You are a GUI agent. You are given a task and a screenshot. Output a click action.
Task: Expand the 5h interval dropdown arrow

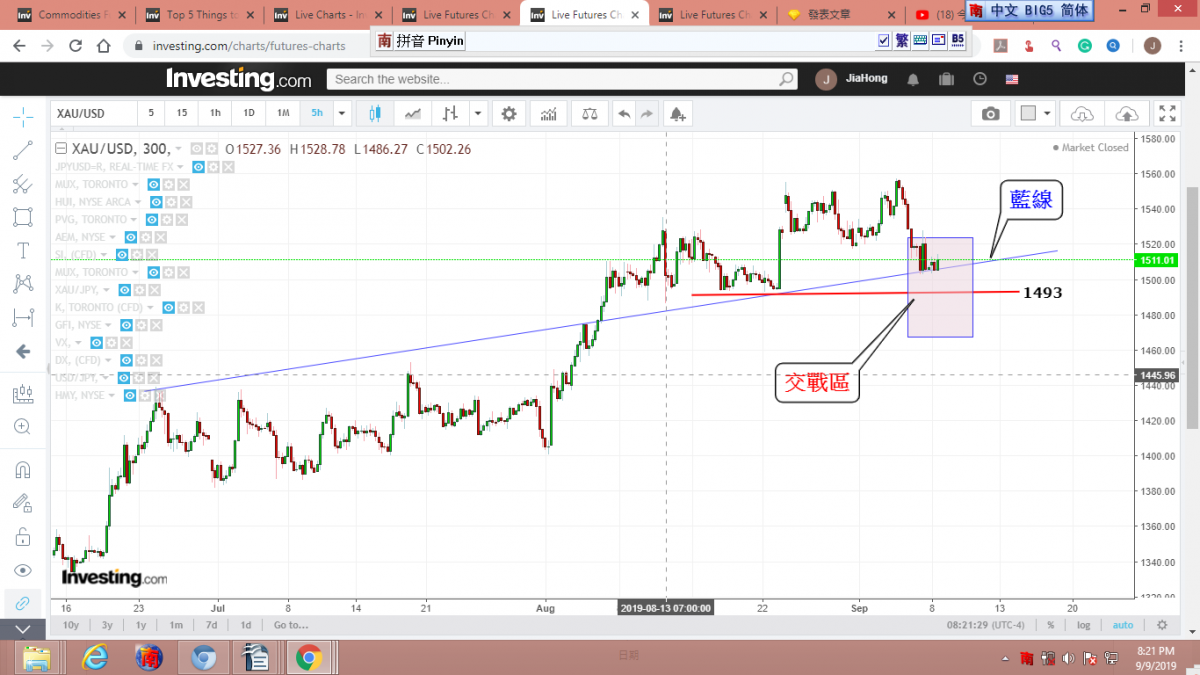(343, 114)
